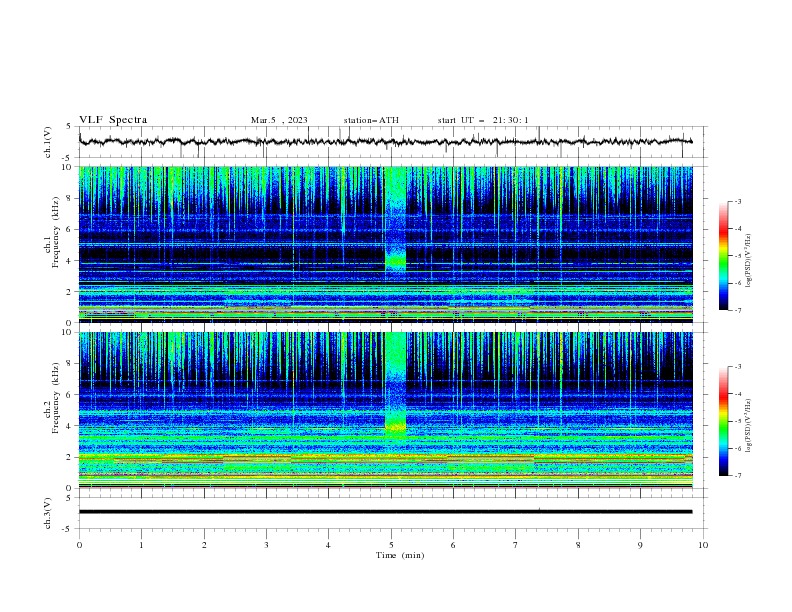Click the upper color bar '-3' label

click(738, 201)
